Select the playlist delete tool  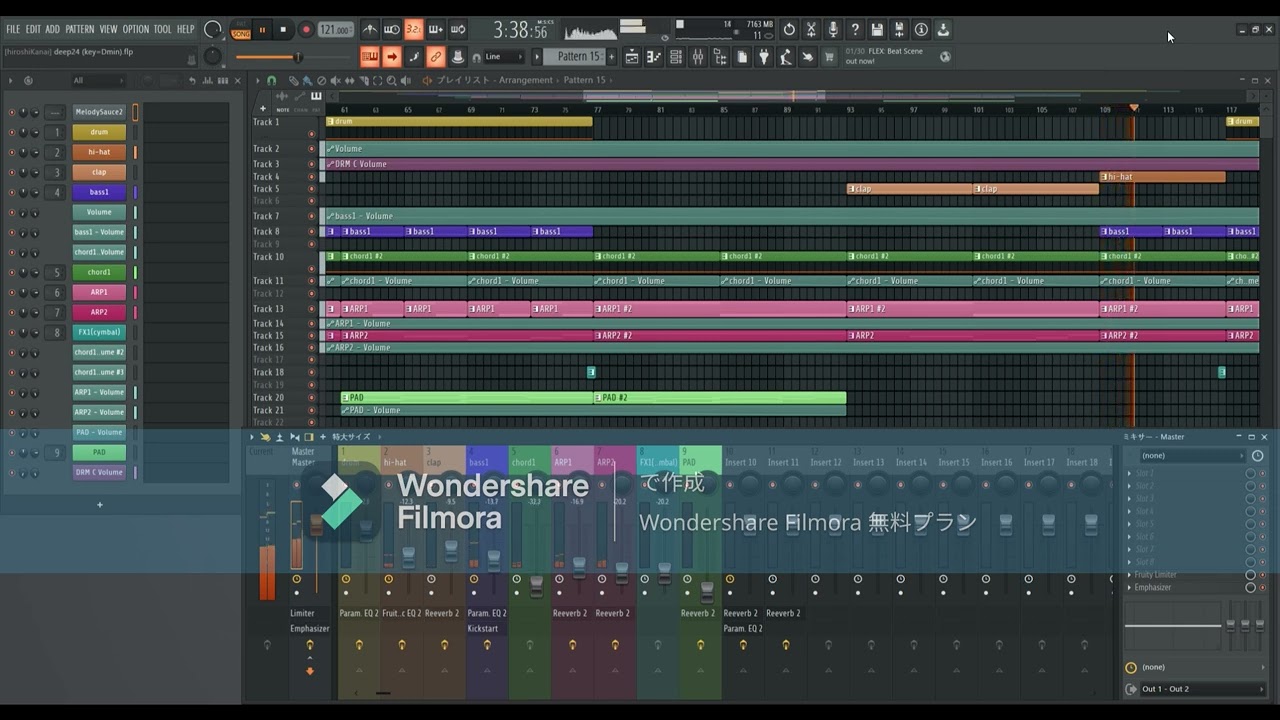coord(320,80)
